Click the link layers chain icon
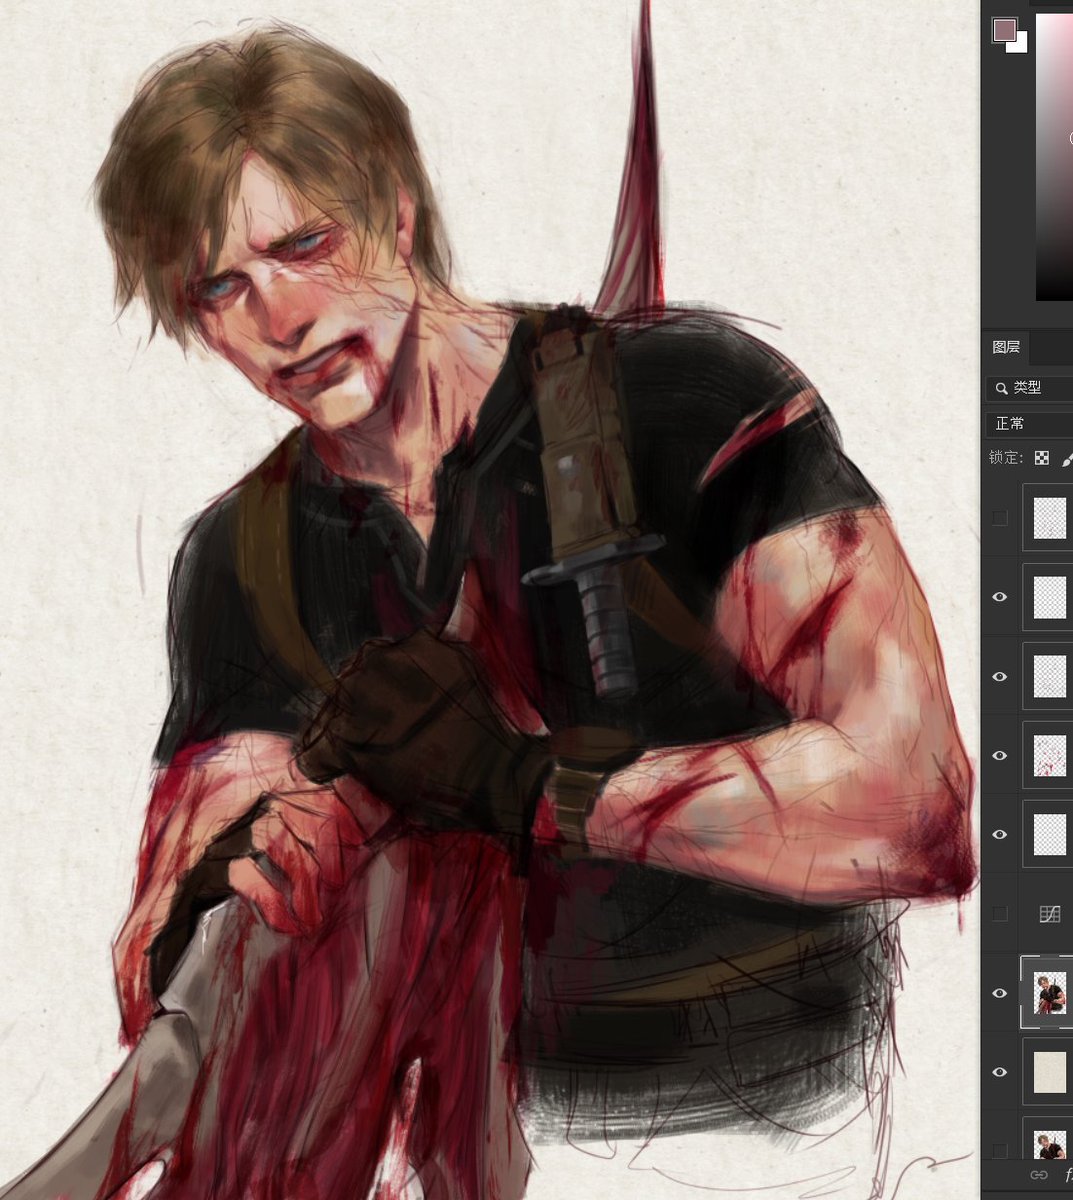The height and width of the screenshot is (1200, 1073). 1039,1176
